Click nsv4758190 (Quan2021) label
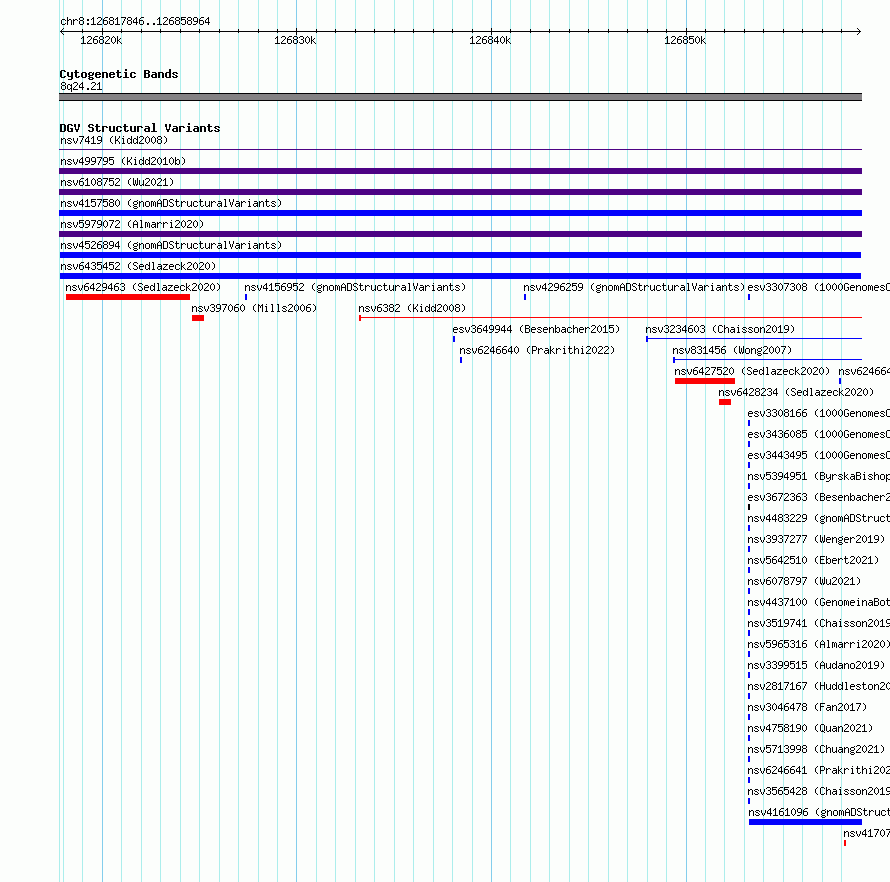Screen dimensions: 890x882 tap(810, 728)
